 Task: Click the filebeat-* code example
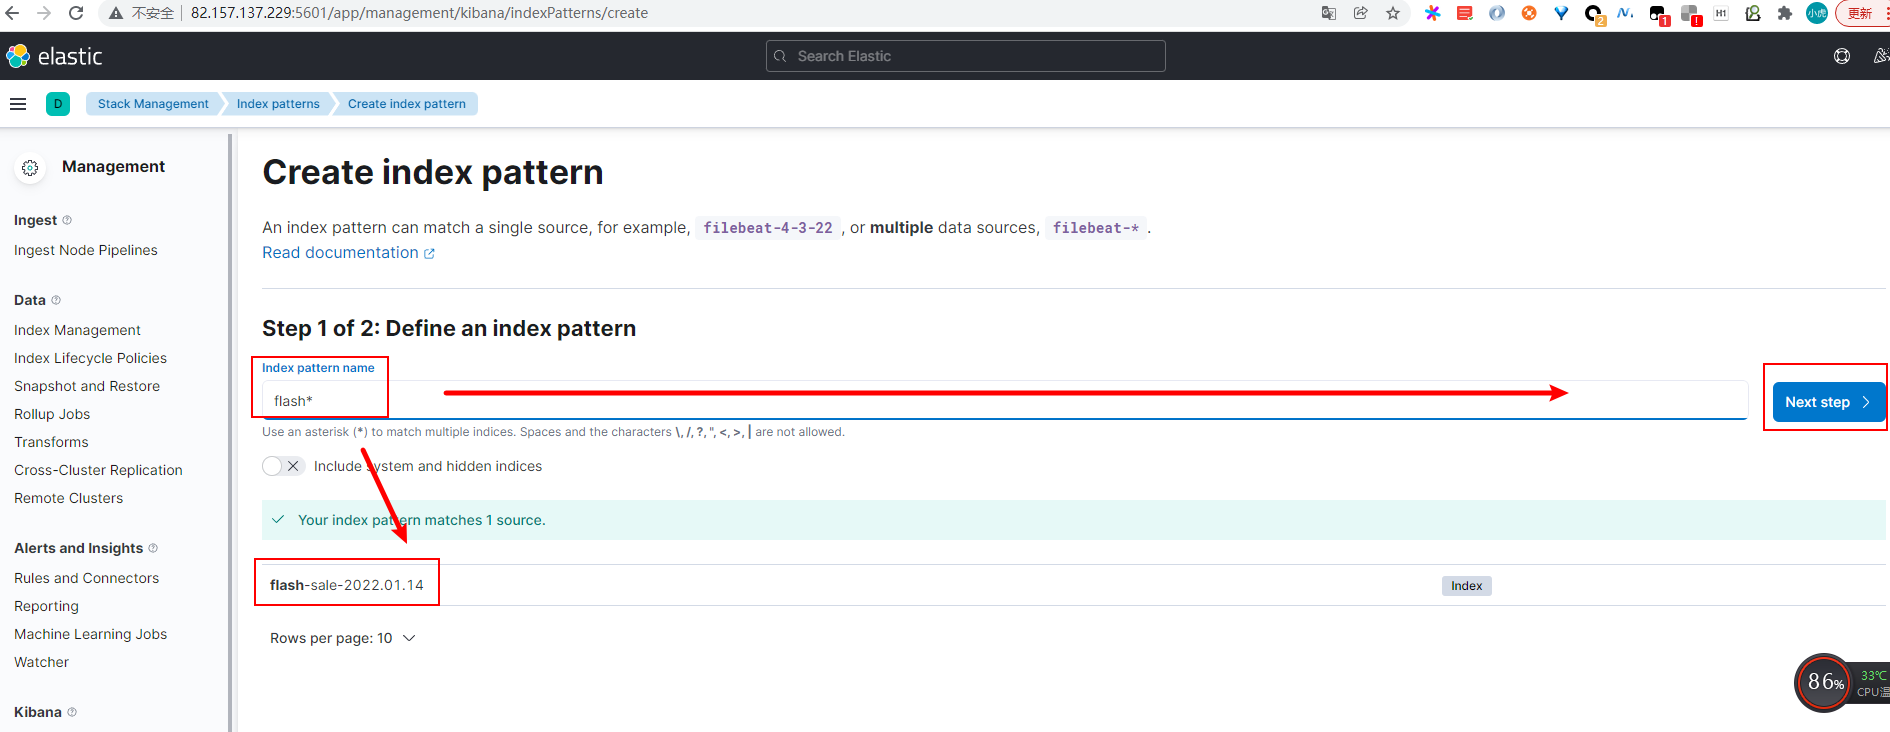pyautogui.click(x=1096, y=228)
